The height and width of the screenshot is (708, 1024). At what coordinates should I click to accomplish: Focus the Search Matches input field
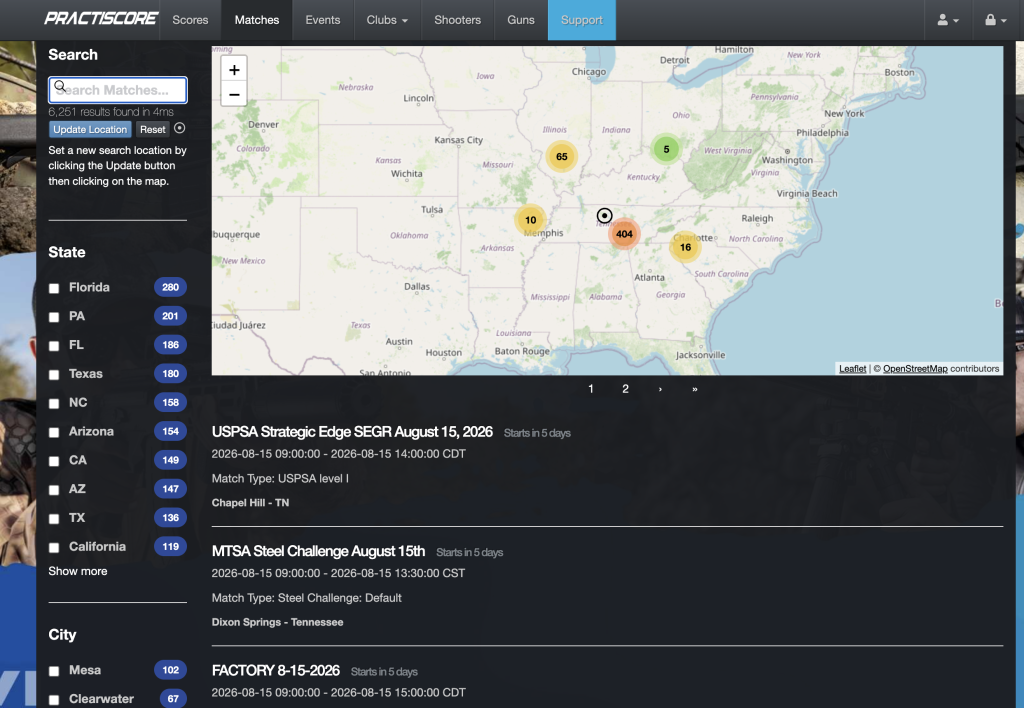click(118, 90)
